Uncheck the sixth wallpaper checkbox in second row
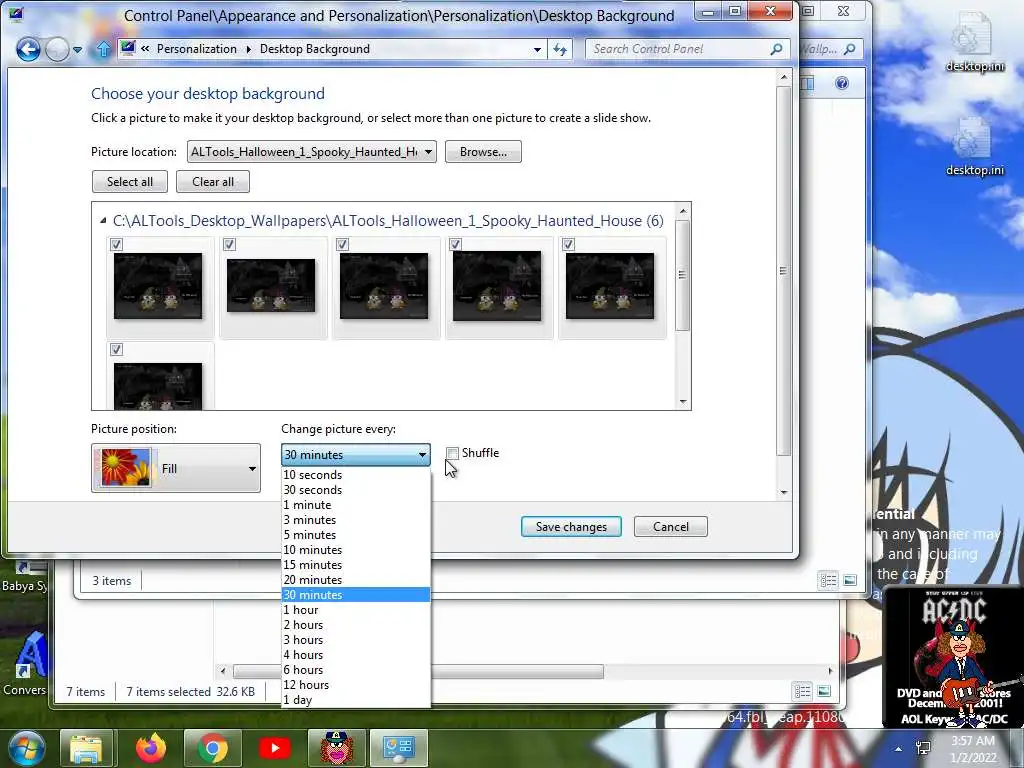Viewport: 1024px width, 768px height. pyautogui.click(x=116, y=349)
